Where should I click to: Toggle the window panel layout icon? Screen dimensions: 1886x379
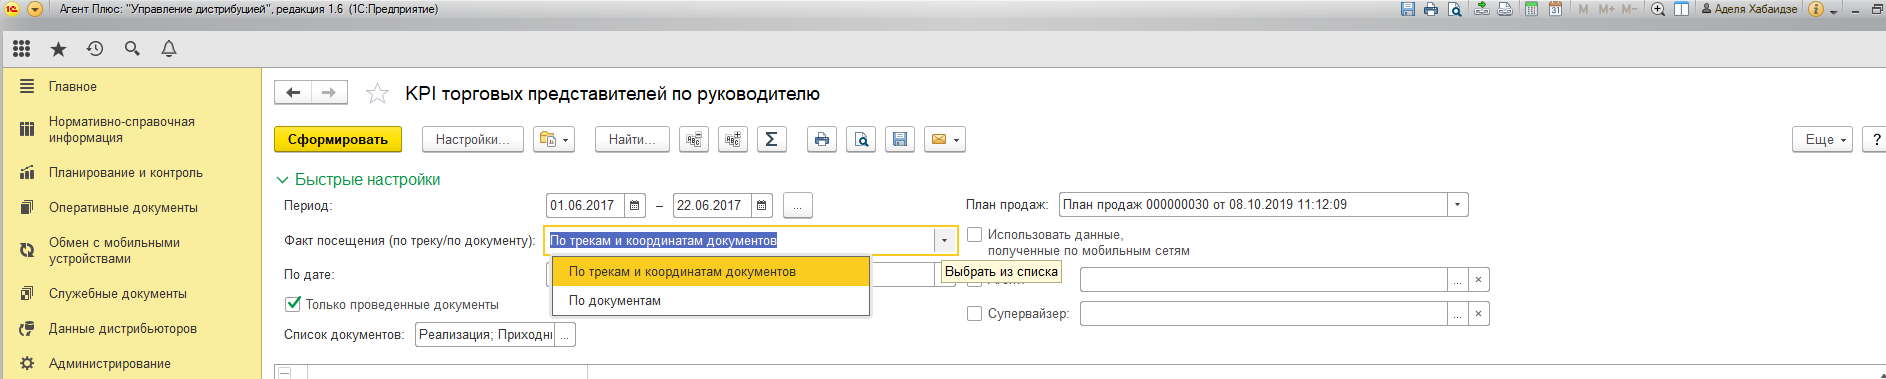(x=1682, y=9)
